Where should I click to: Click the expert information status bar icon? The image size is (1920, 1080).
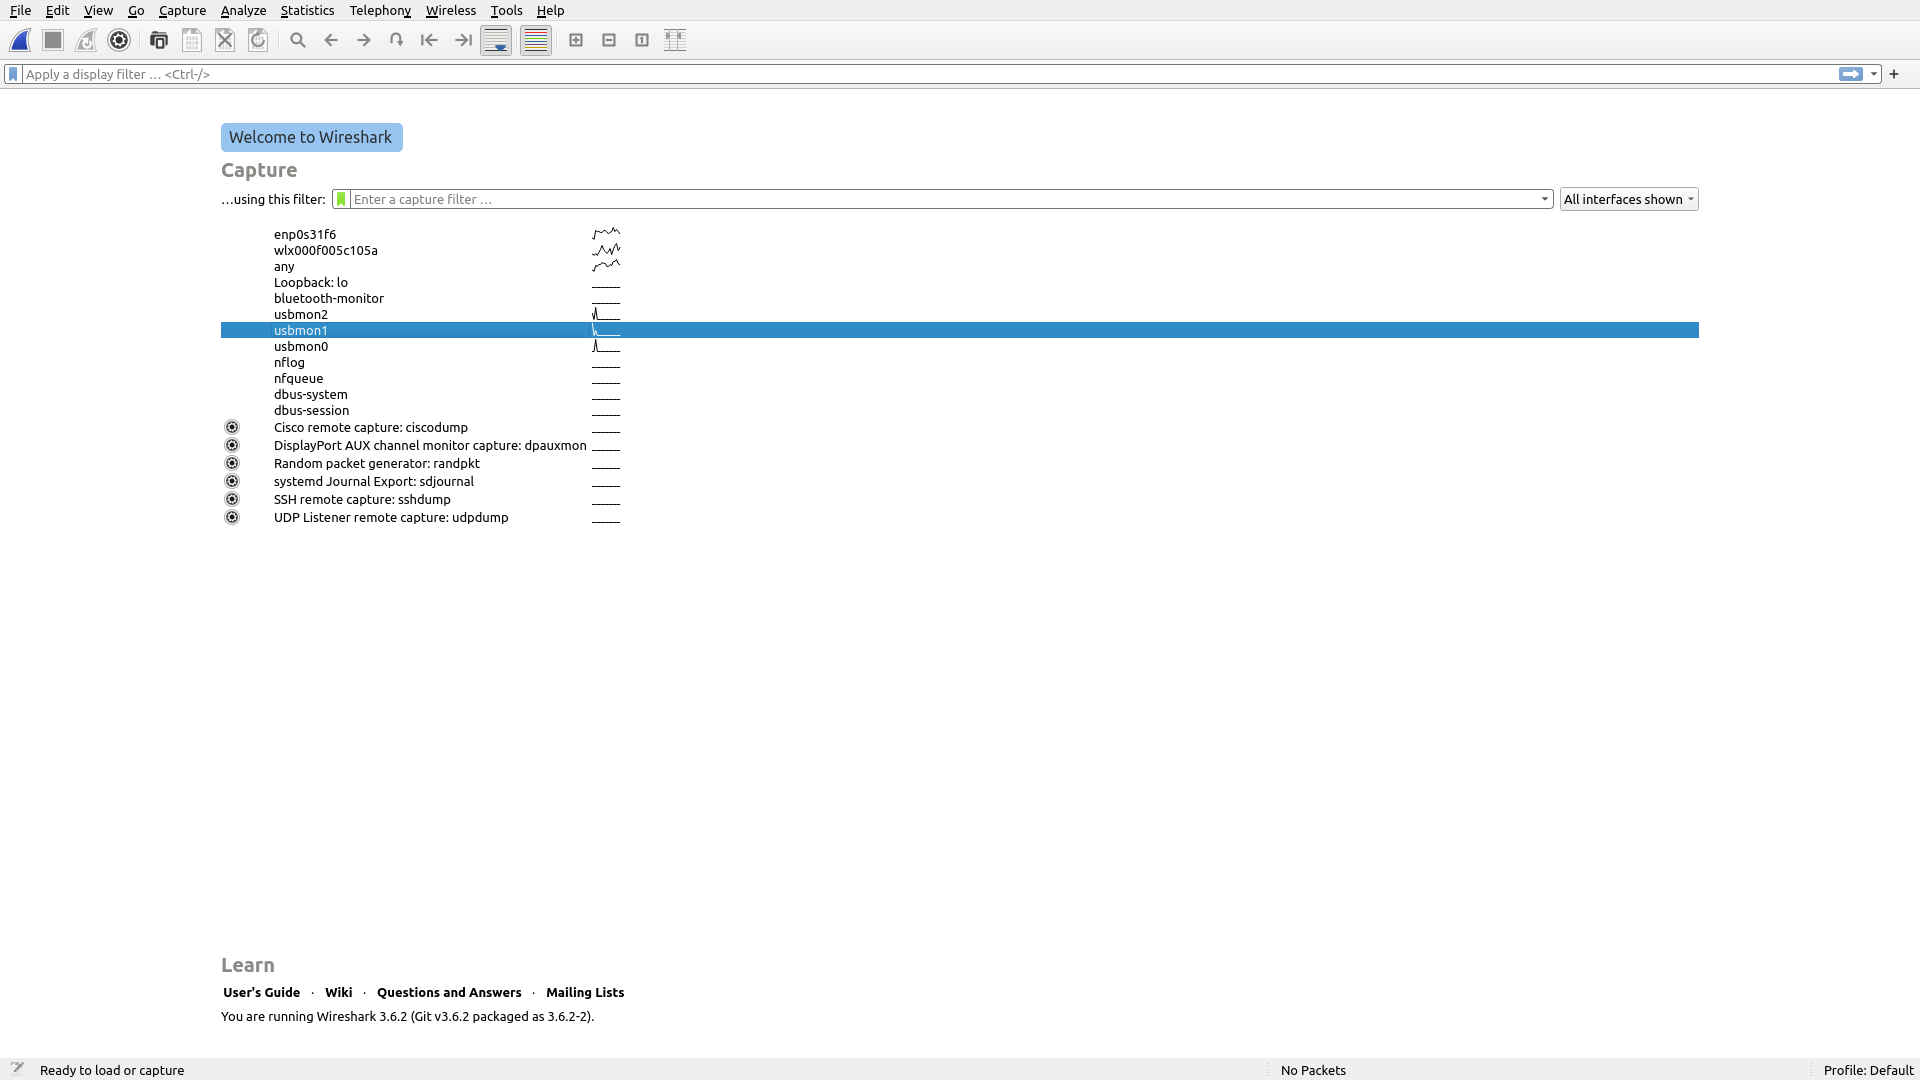17,1069
